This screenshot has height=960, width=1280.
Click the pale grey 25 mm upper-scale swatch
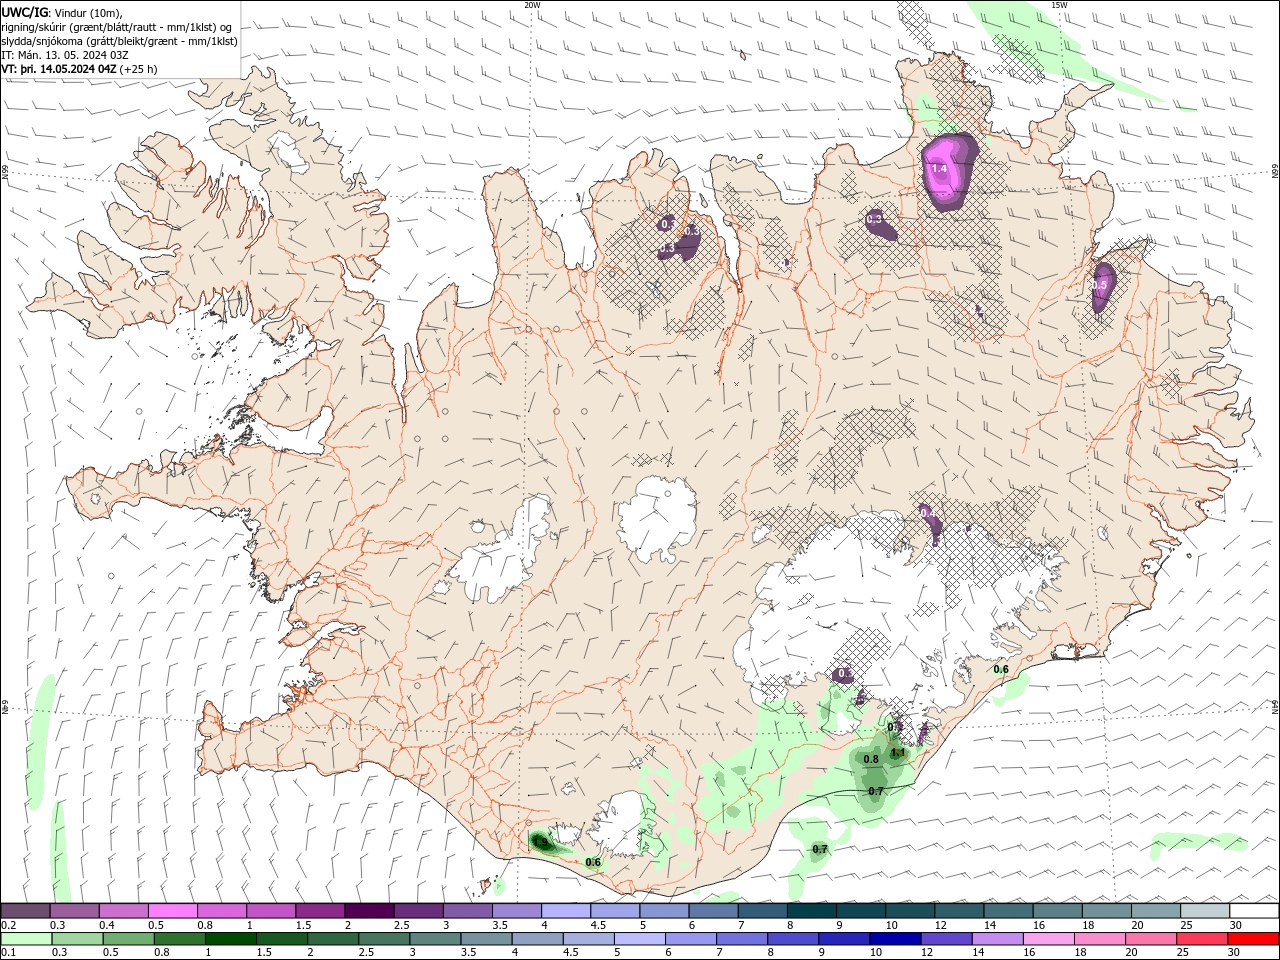(x=1205, y=911)
